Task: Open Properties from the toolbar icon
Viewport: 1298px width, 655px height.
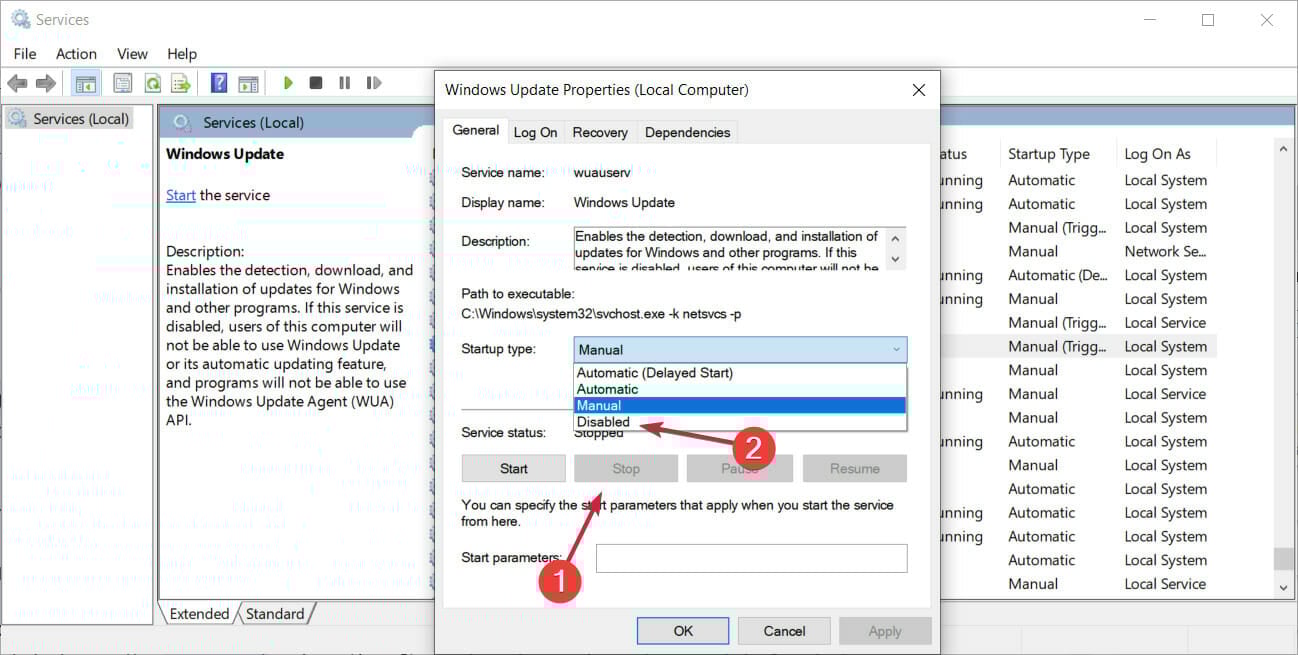Action: (123, 83)
